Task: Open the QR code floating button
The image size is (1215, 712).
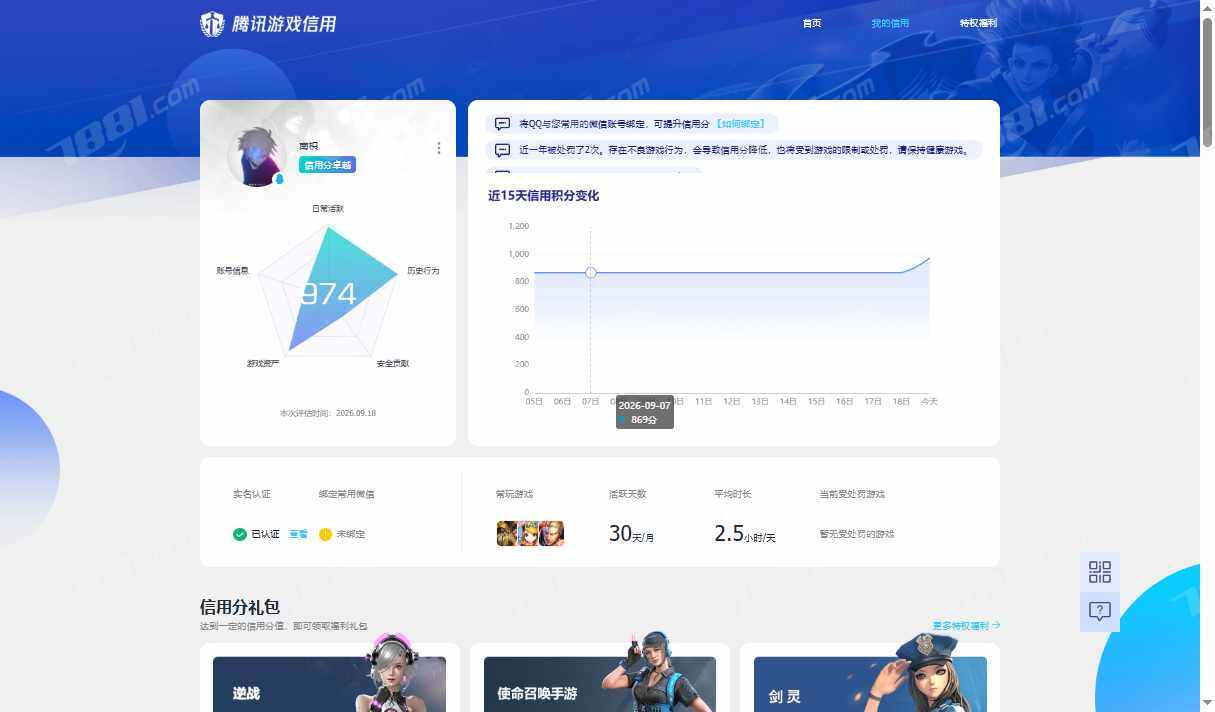Action: tap(1100, 572)
